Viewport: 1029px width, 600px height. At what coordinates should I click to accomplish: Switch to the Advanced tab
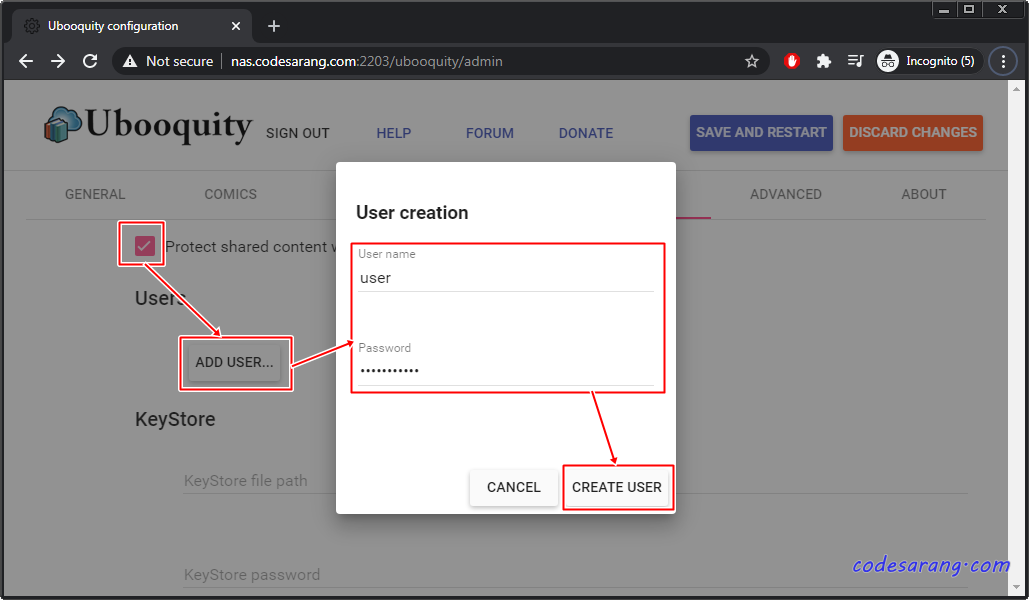click(786, 194)
